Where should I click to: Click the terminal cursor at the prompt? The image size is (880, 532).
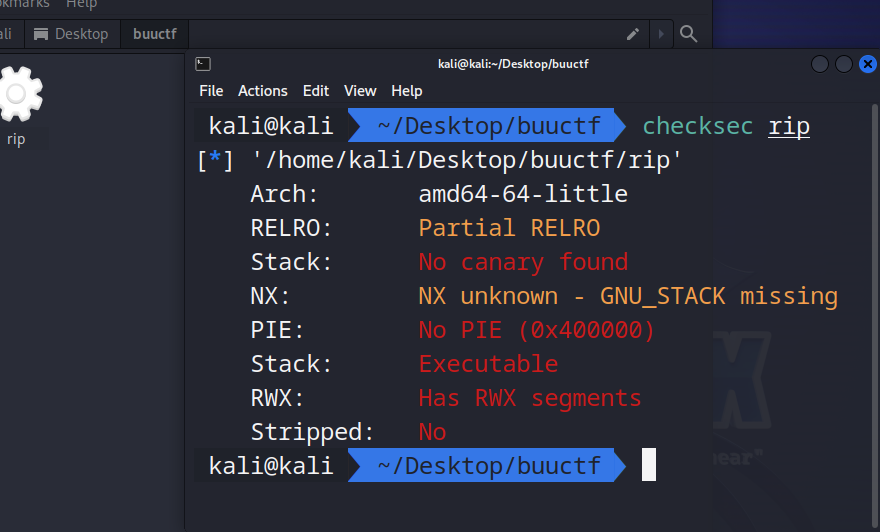click(649, 466)
